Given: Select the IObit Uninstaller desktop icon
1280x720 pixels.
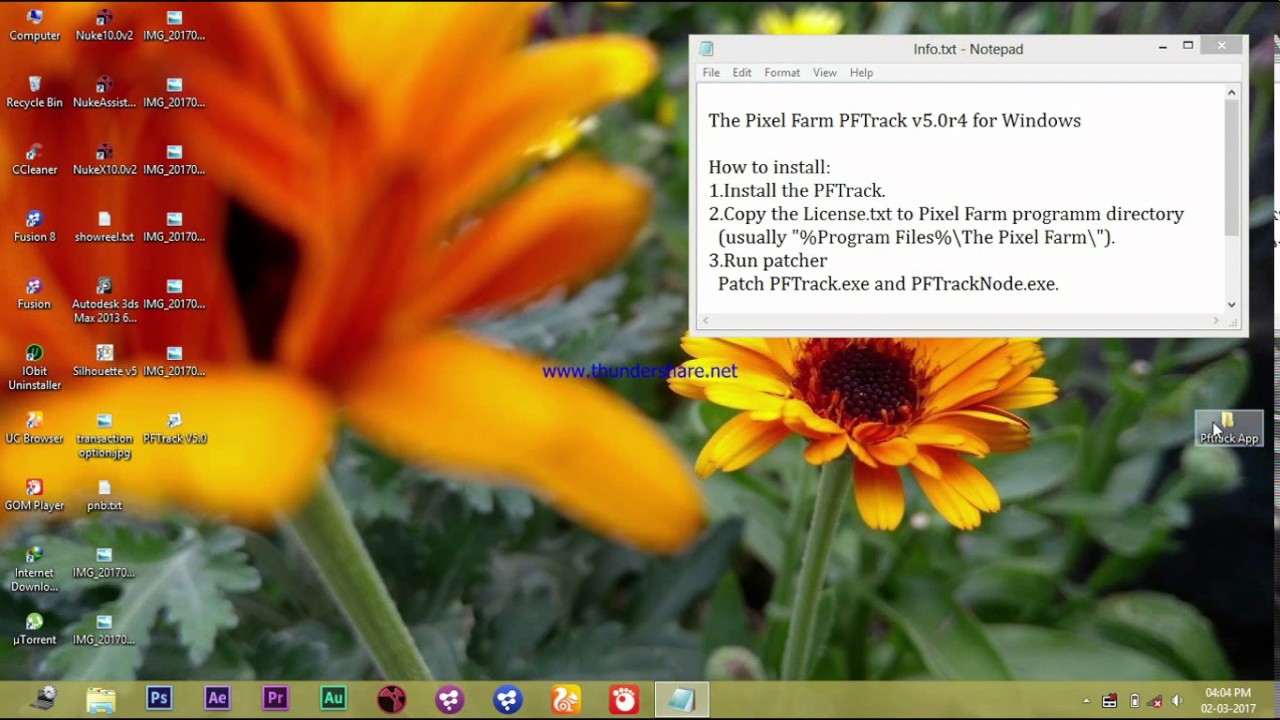Looking at the screenshot, I should (34, 367).
